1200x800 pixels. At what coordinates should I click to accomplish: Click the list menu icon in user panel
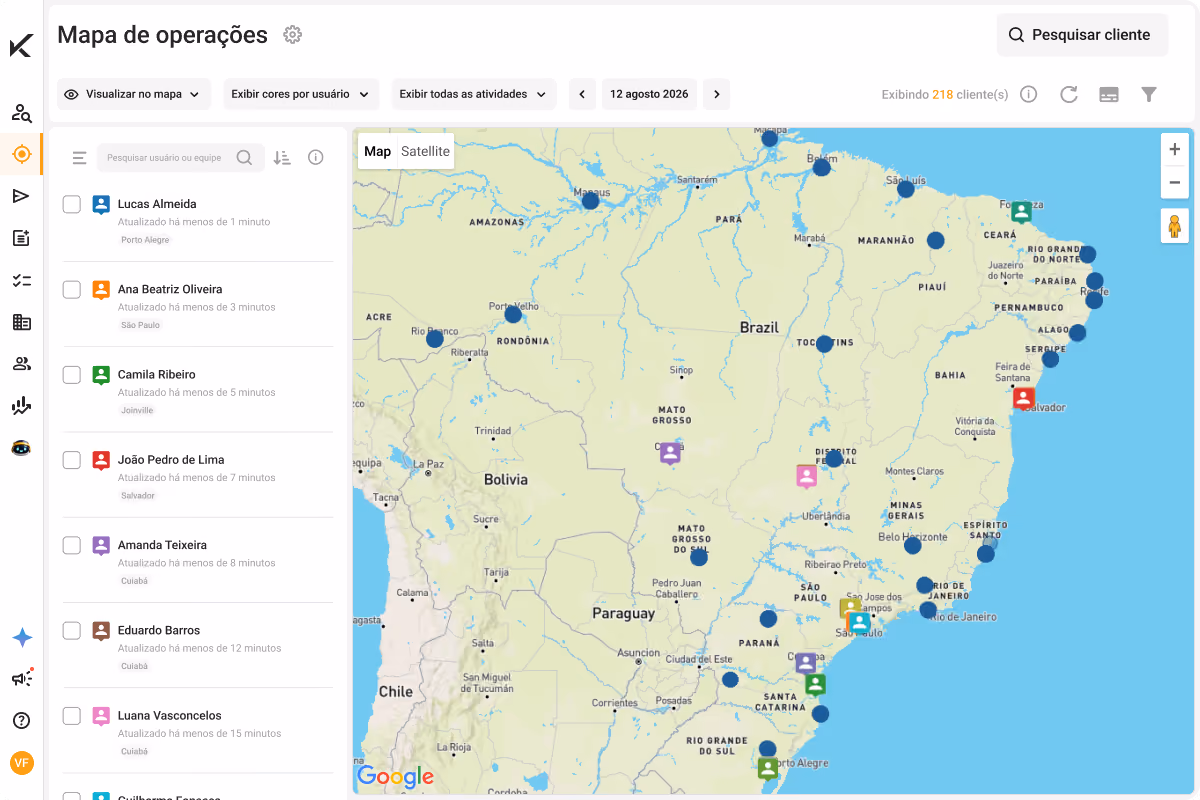pyautogui.click(x=79, y=157)
